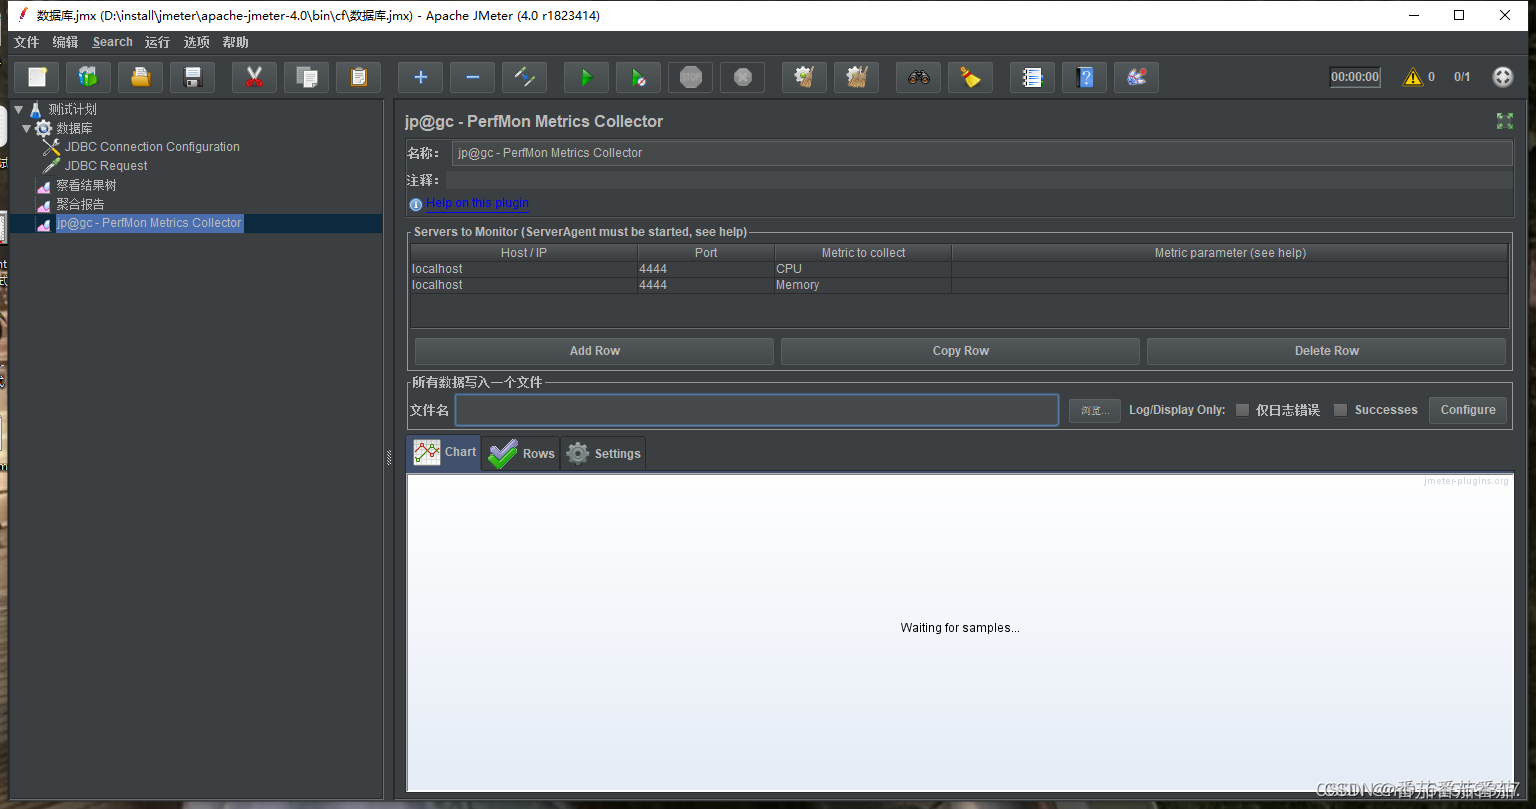The height and width of the screenshot is (809, 1536).
Task: Click localhost in the Memory row
Action: coord(524,285)
